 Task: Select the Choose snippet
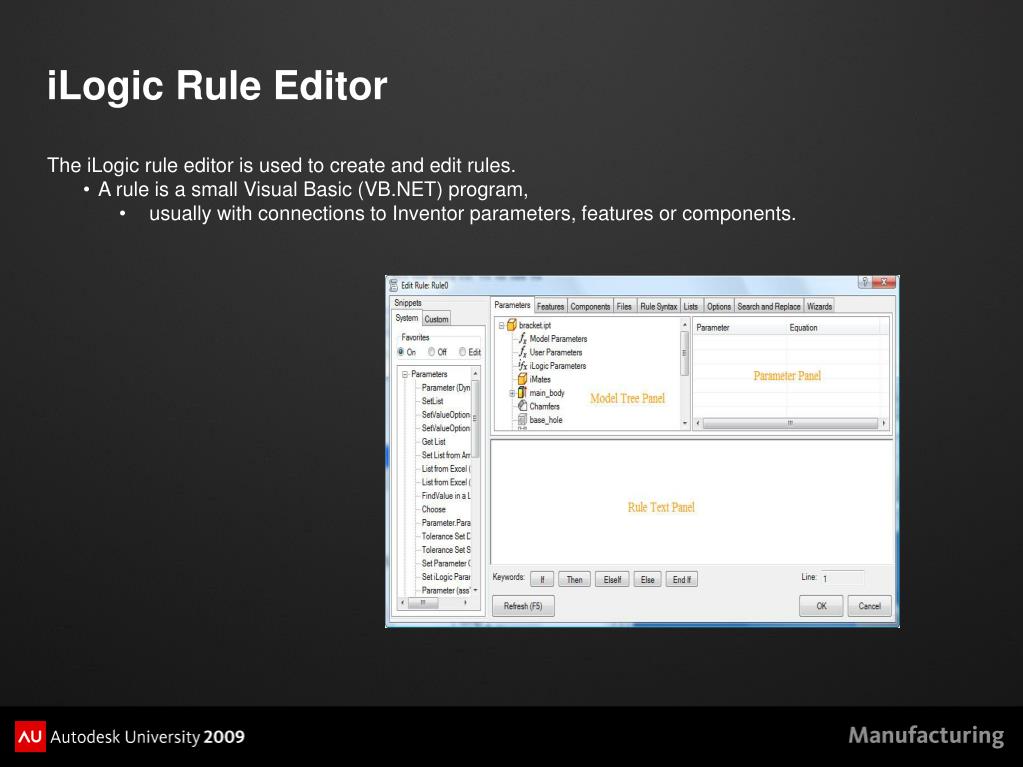(x=433, y=509)
